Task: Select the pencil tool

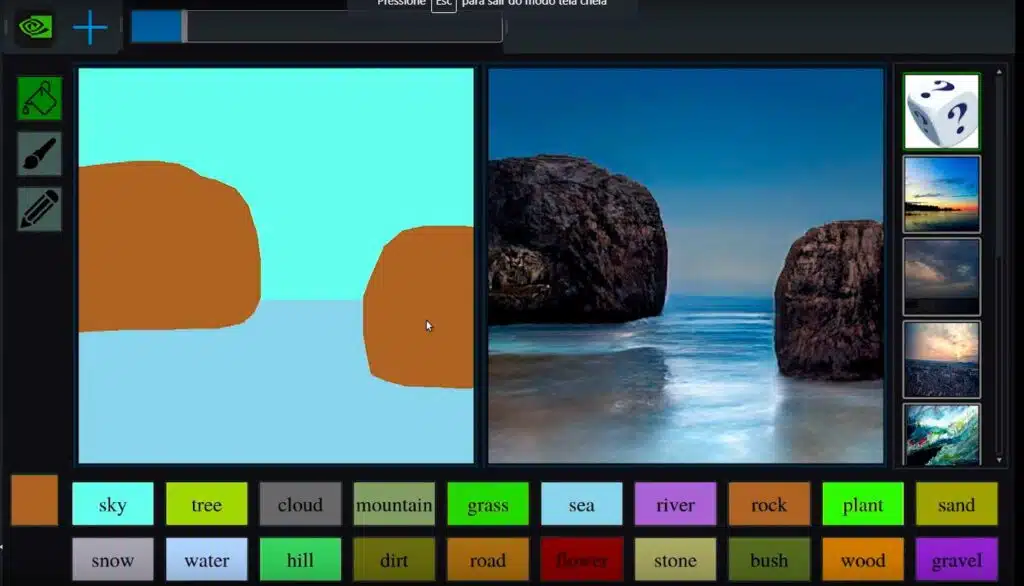Action: [39, 209]
